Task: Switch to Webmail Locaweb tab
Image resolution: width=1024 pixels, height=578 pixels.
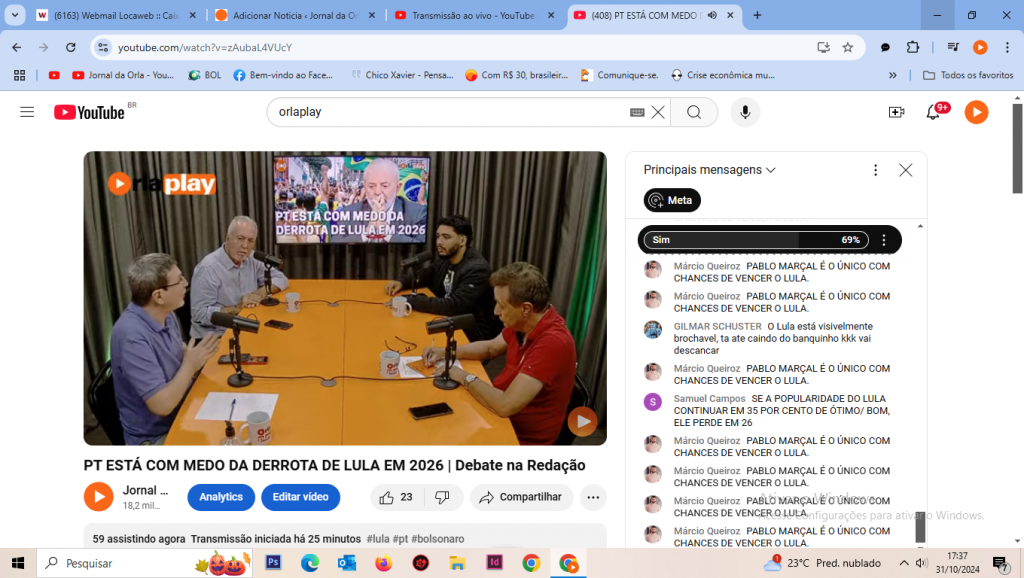Action: point(116,15)
